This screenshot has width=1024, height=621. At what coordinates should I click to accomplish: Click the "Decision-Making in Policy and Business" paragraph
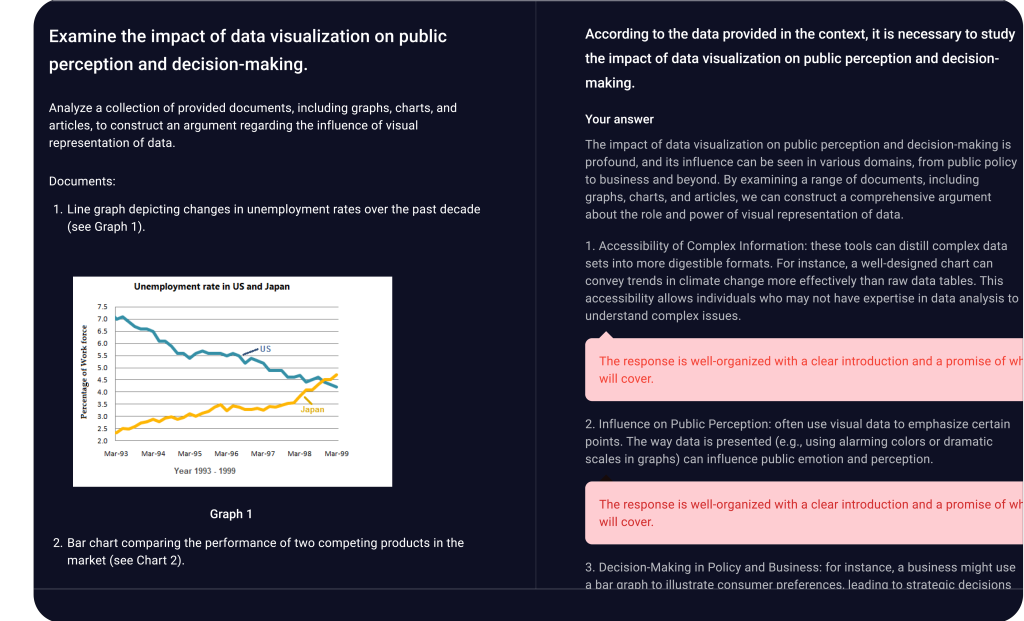click(800, 575)
